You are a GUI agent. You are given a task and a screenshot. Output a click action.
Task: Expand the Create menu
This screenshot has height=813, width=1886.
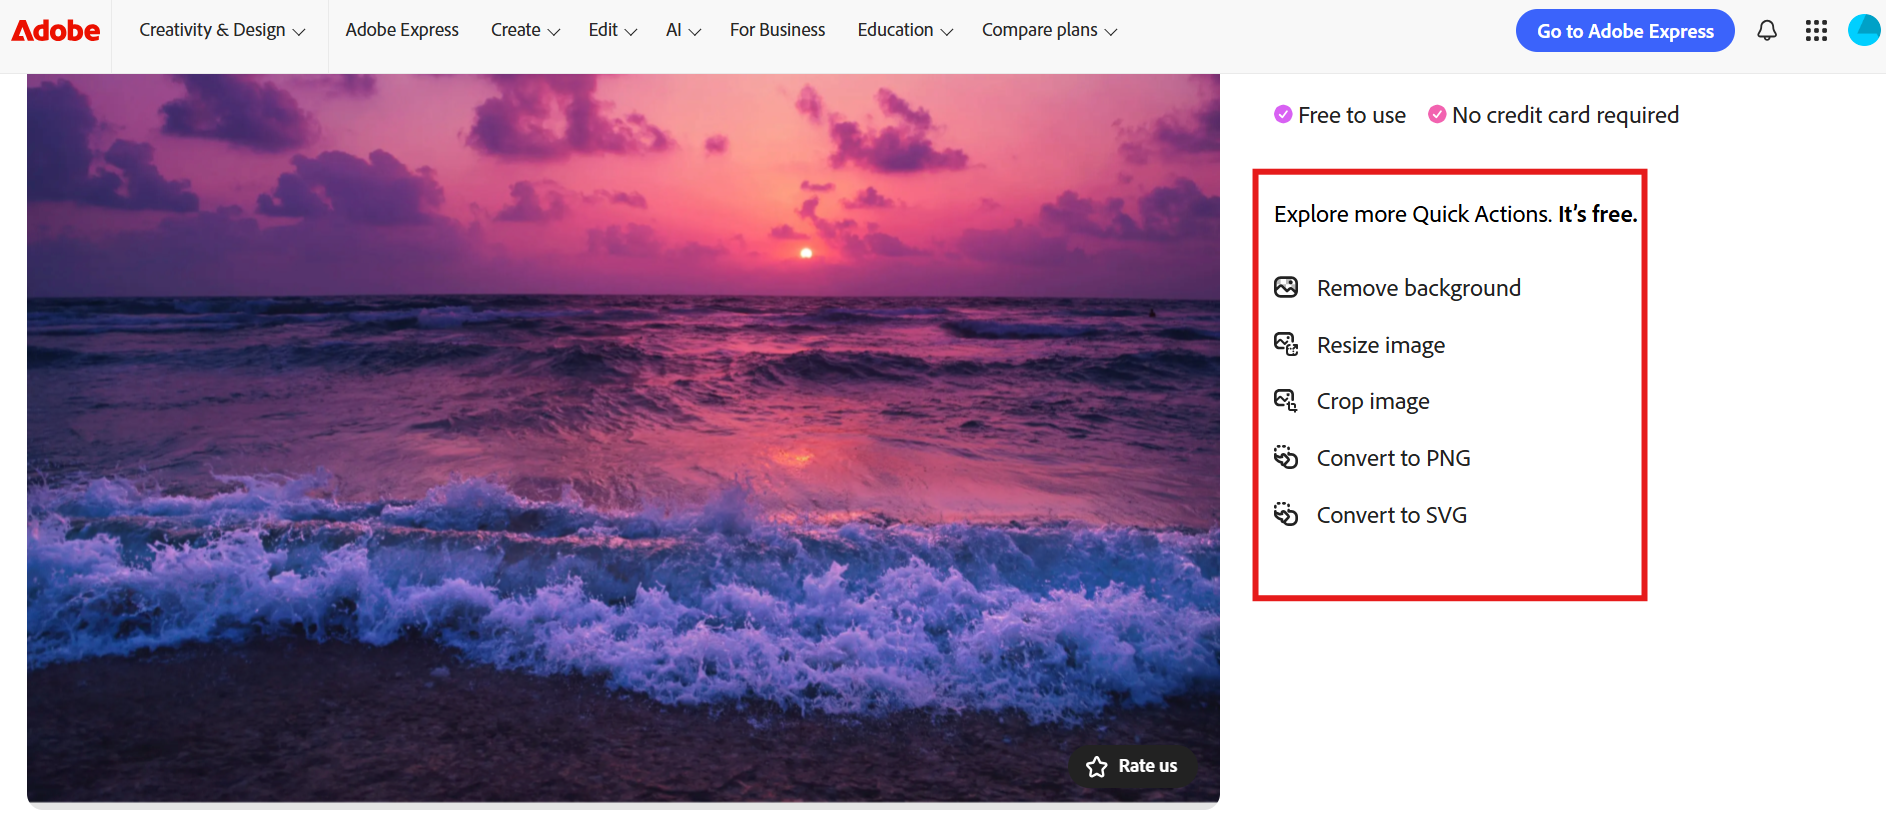(525, 31)
